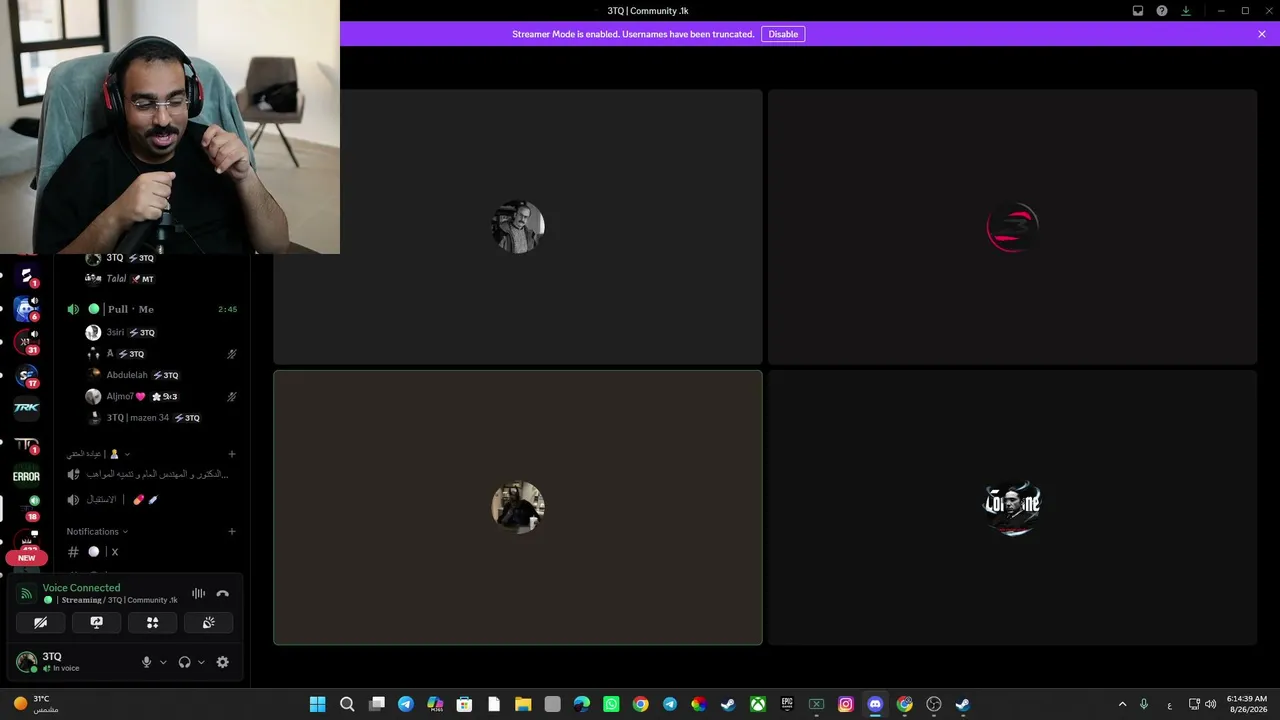Open Xbox app from the taskbar
Screen dimensions: 1280x720
coord(758,704)
